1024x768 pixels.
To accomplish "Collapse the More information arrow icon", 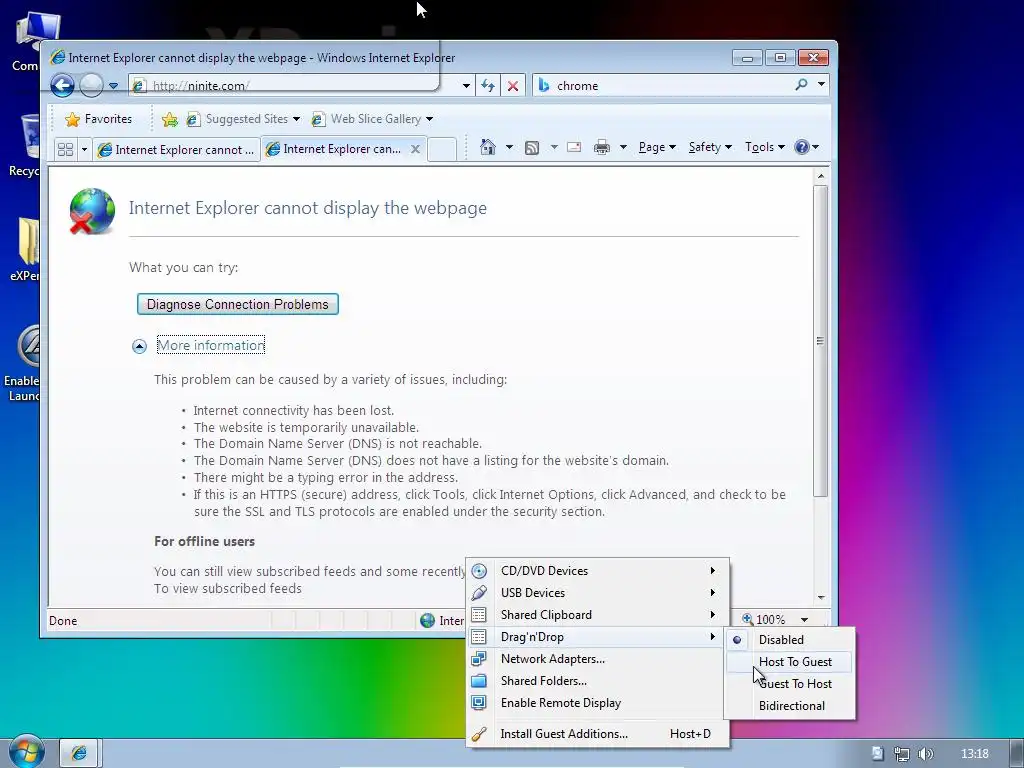I will [x=139, y=345].
